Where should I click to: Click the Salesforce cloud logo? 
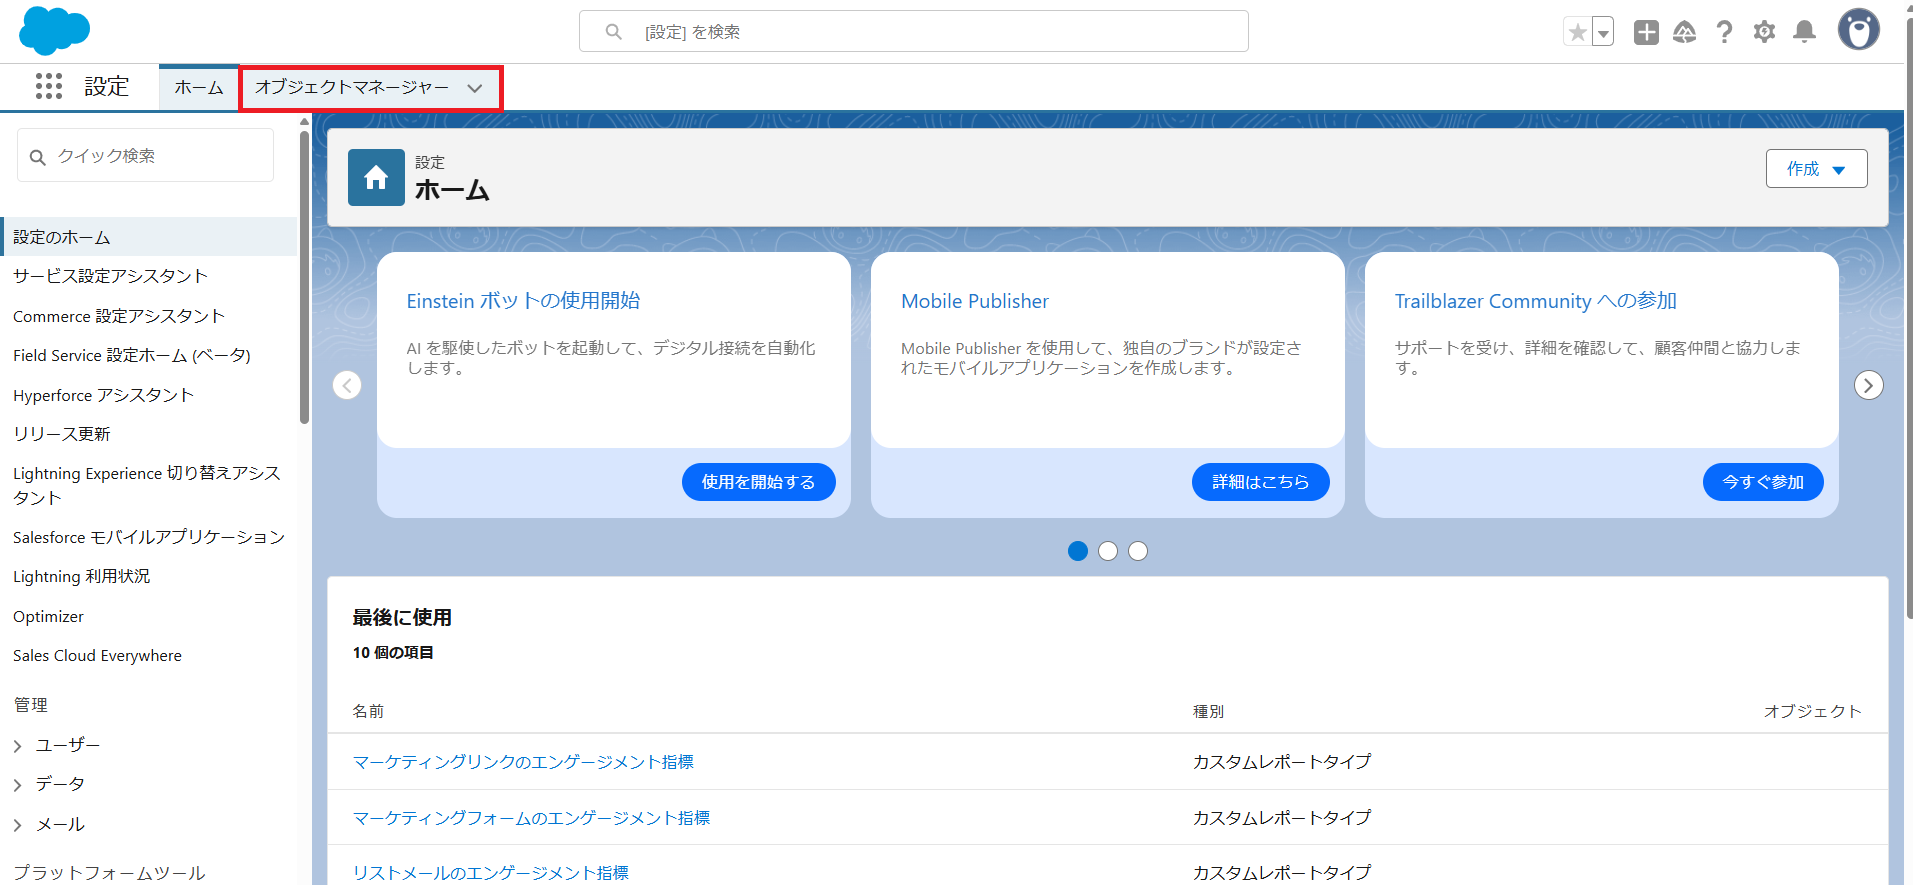(54, 30)
